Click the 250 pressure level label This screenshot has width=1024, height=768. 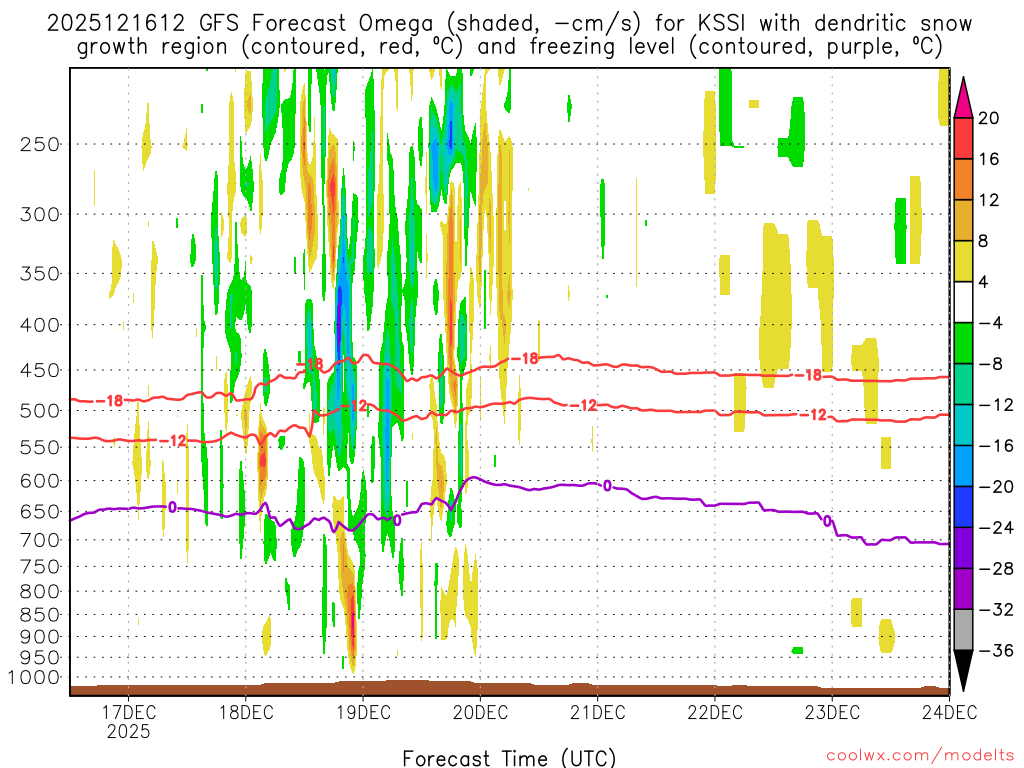(x=40, y=144)
